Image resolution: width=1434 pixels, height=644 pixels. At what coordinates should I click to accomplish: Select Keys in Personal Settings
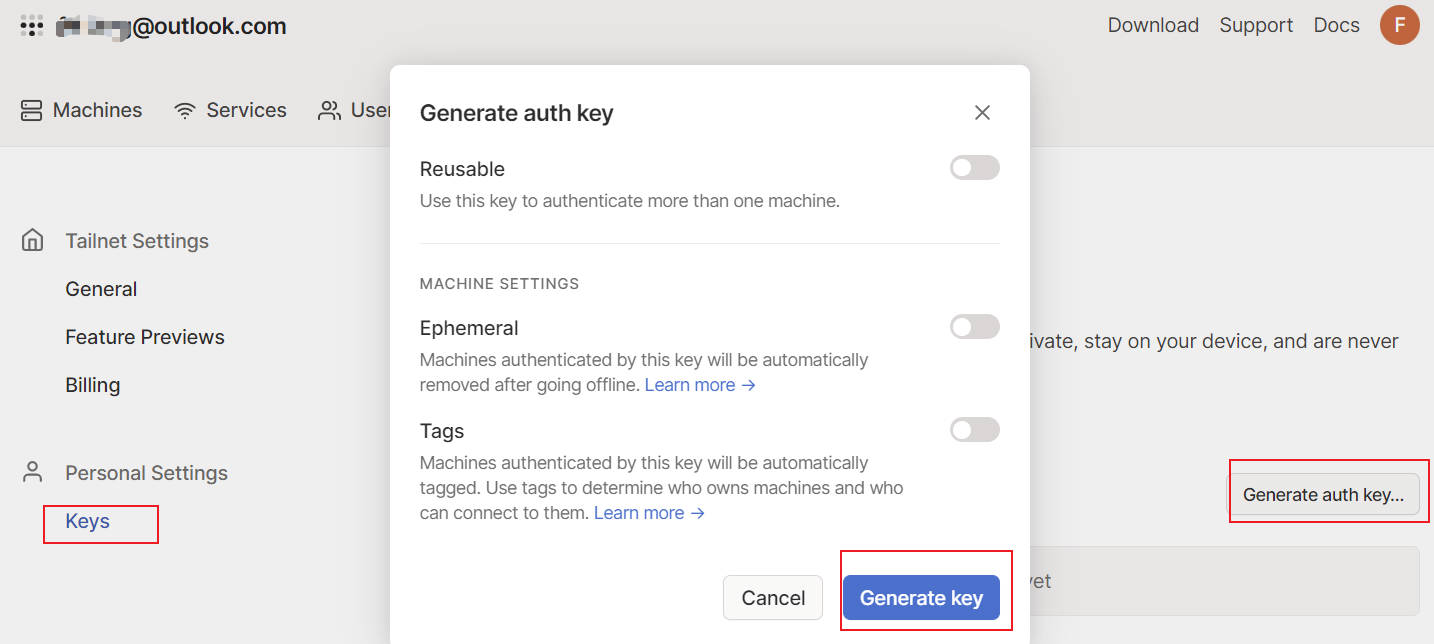[x=88, y=521]
